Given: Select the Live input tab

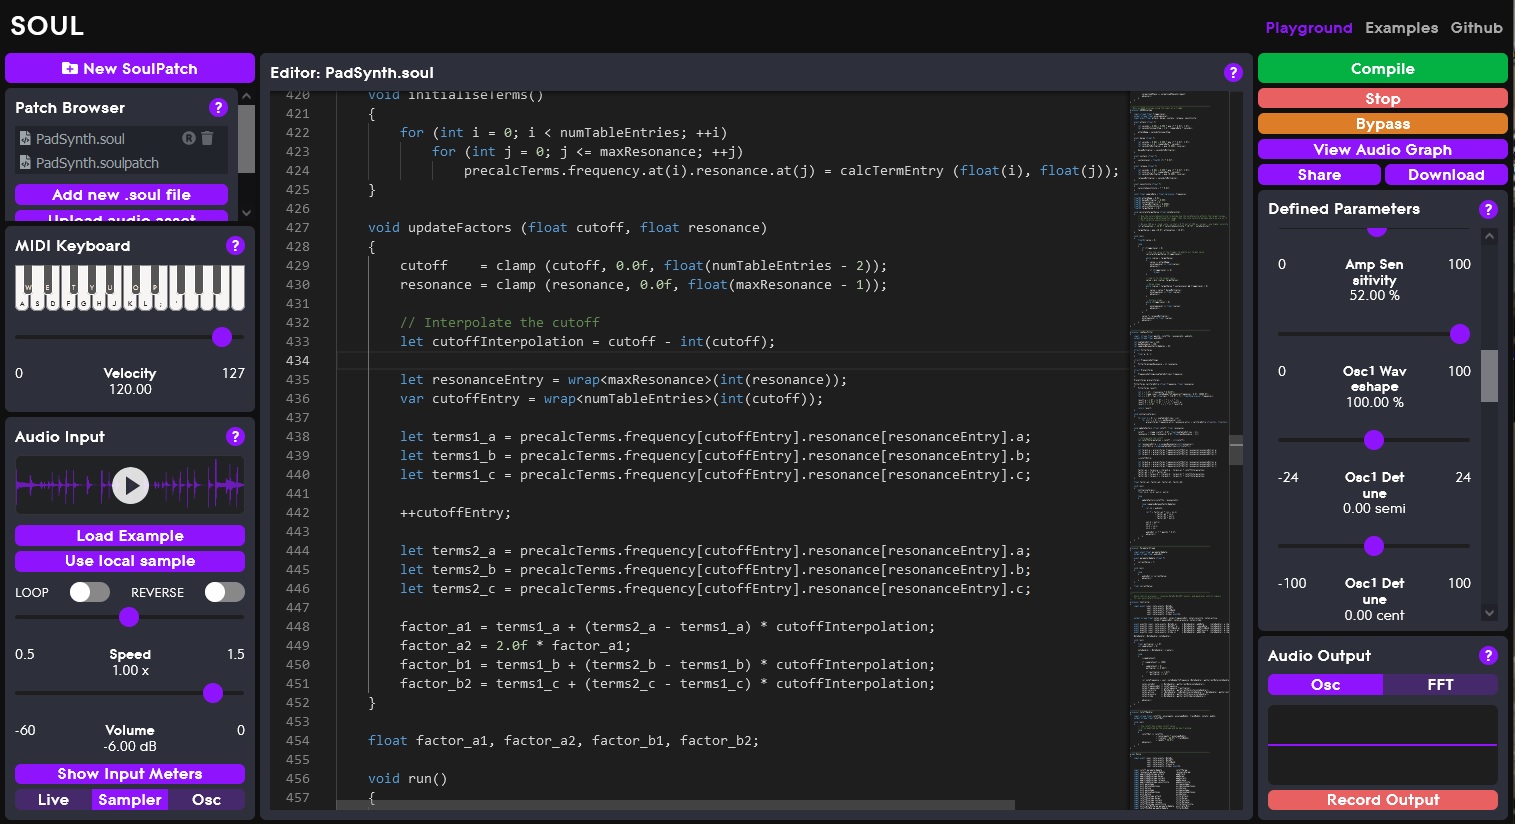Looking at the screenshot, I should click(53, 800).
